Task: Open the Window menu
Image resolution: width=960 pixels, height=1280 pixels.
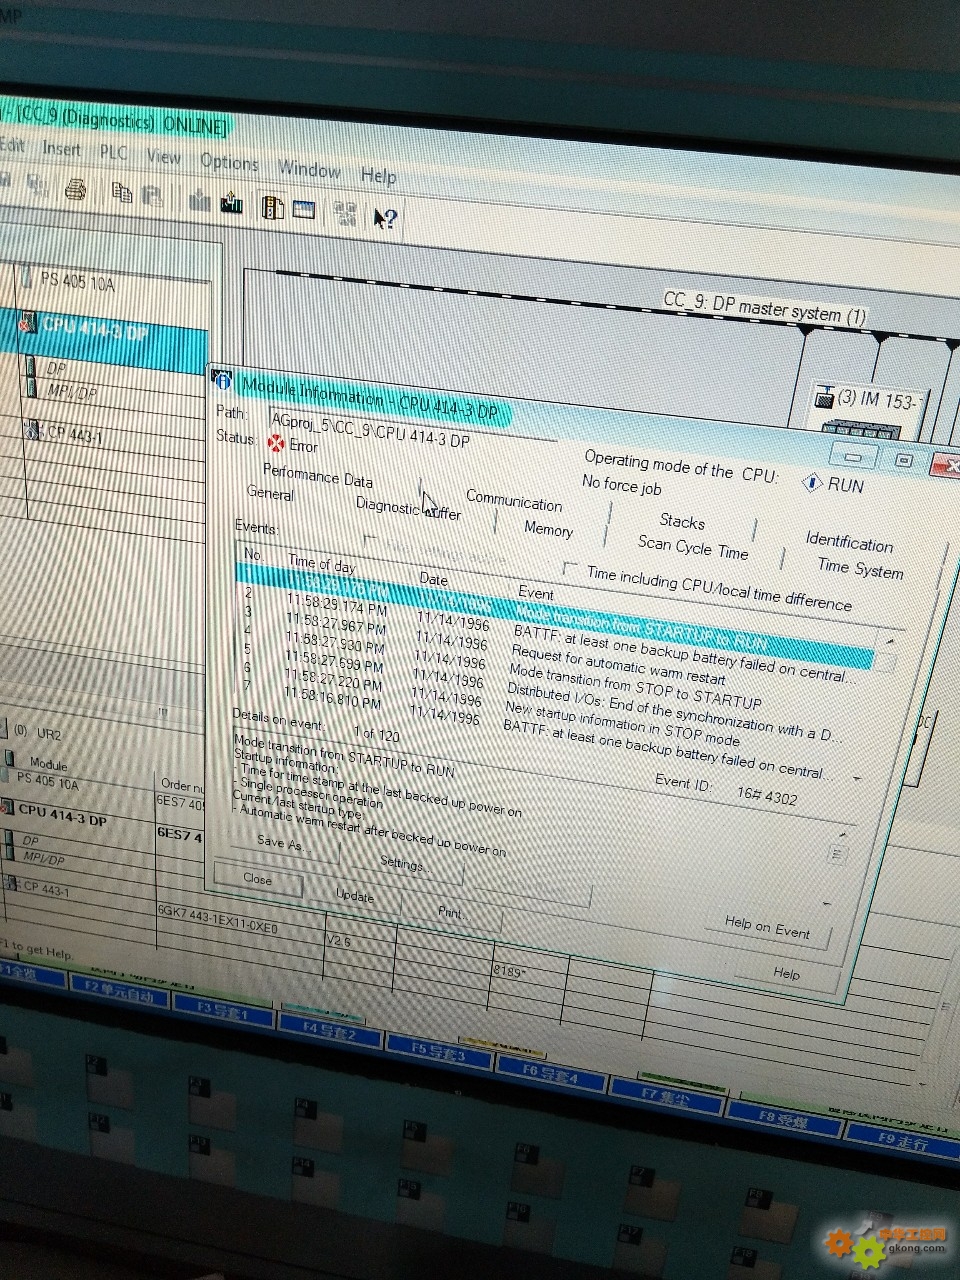Action: coord(309,169)
